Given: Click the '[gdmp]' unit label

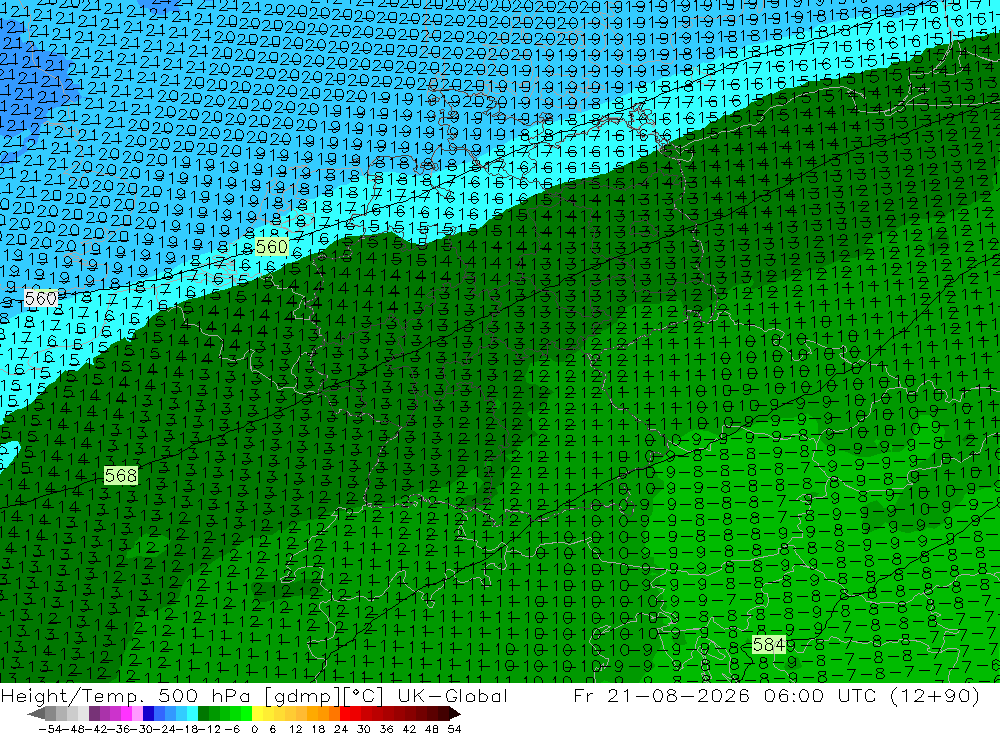Looking at the screenshot, I should pyautogui.click(x=302, y=697).
